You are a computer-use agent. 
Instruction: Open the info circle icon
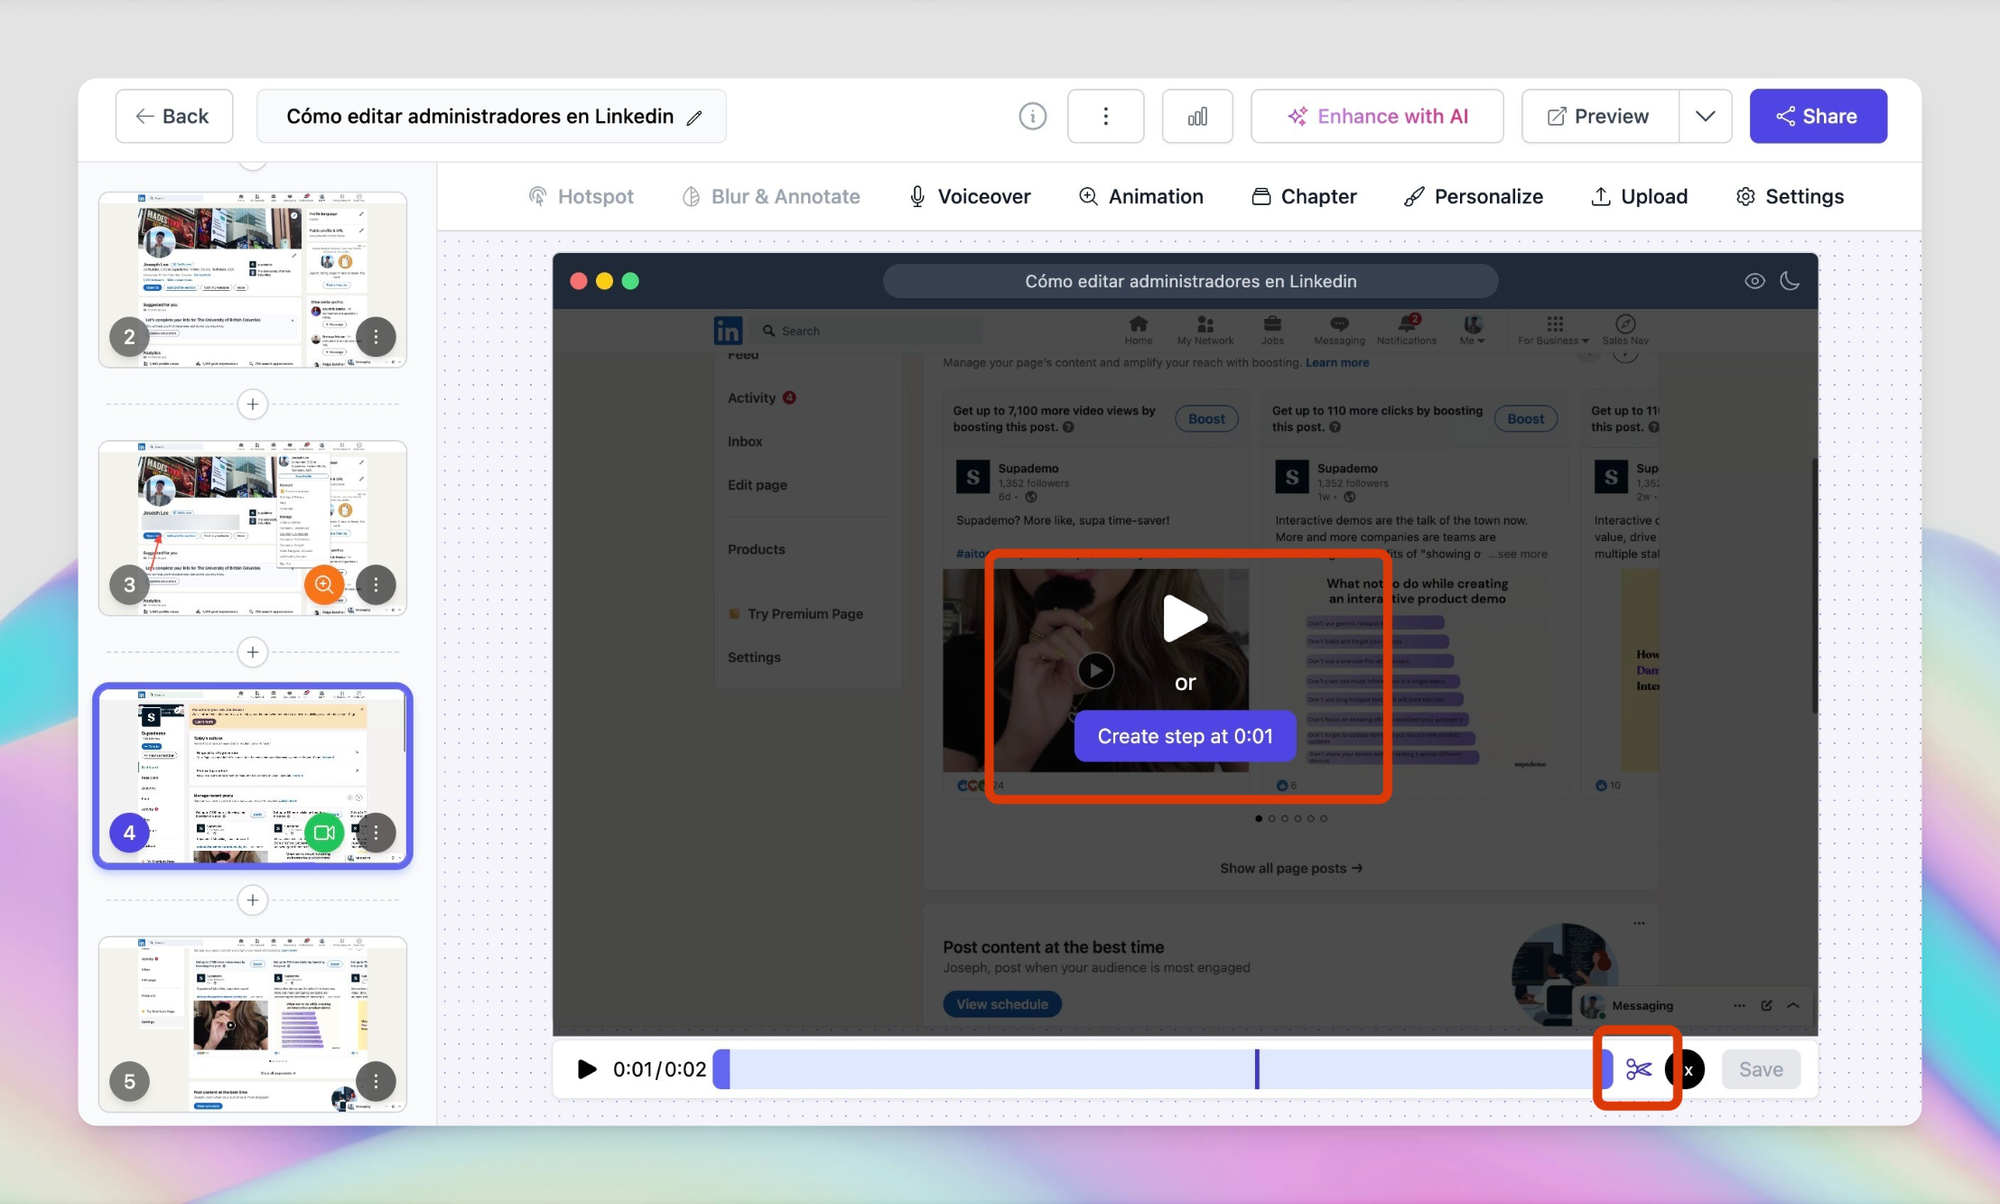pyautogui.click(x=1032, y=116)
